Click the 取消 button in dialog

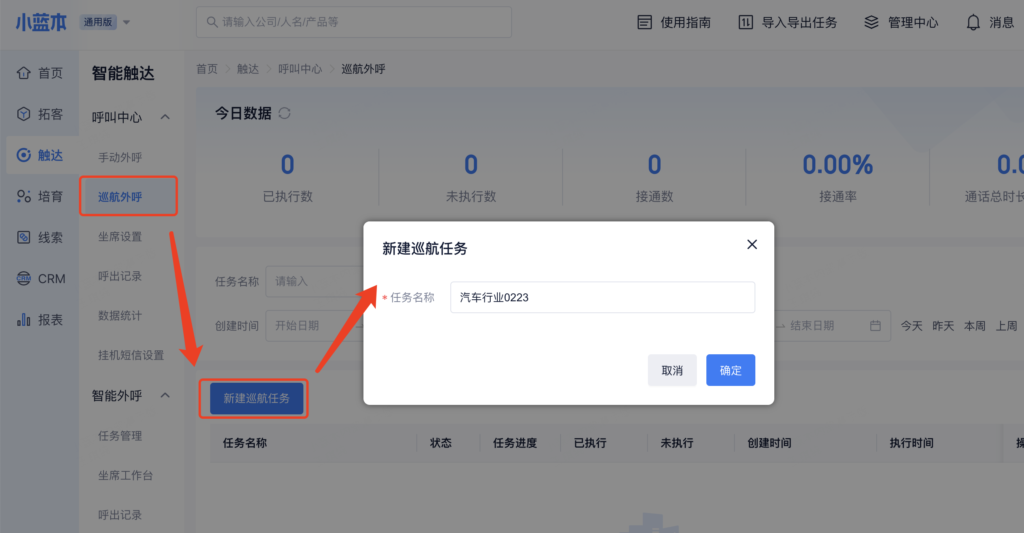(x=672, y=370)
